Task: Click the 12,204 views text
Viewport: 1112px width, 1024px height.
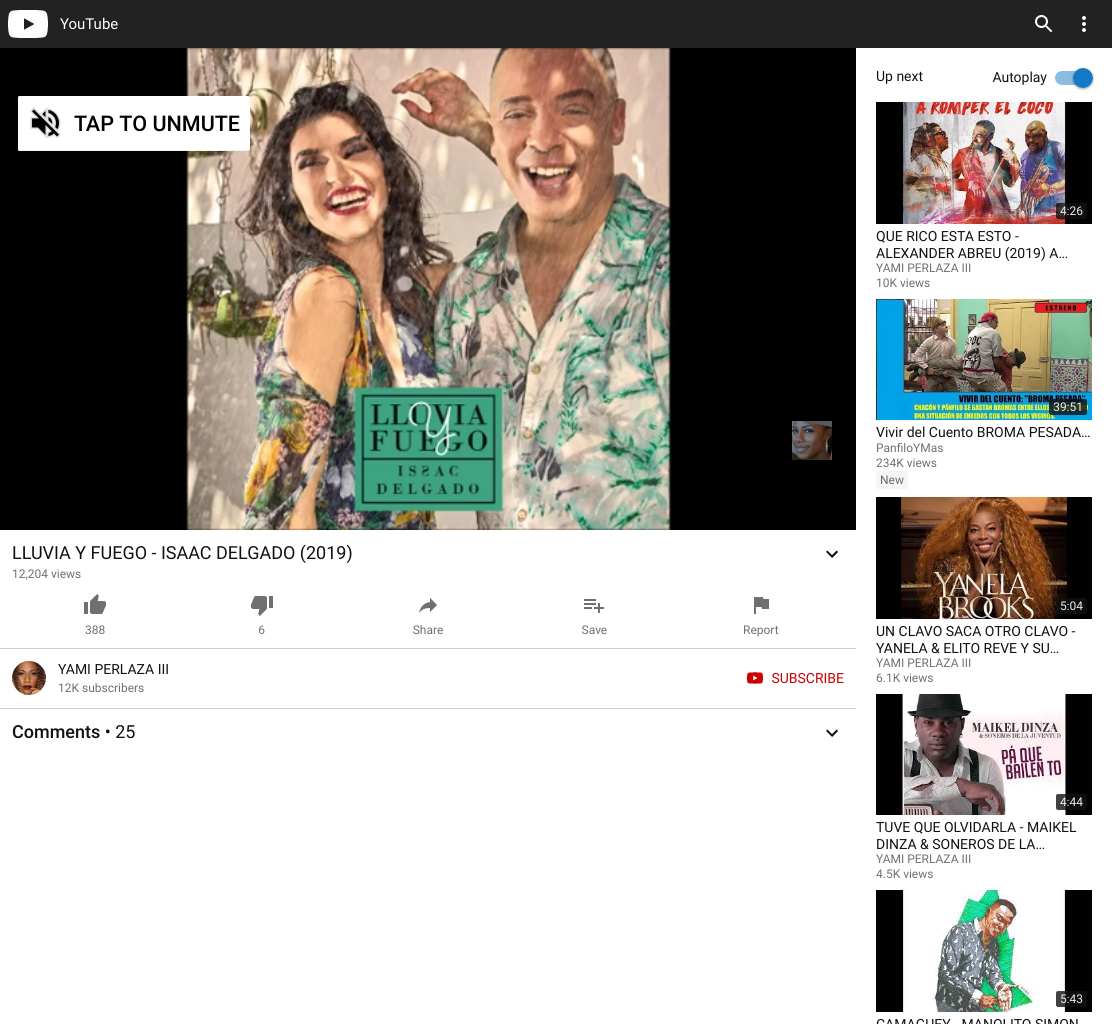Action: (x=46, y=574)
